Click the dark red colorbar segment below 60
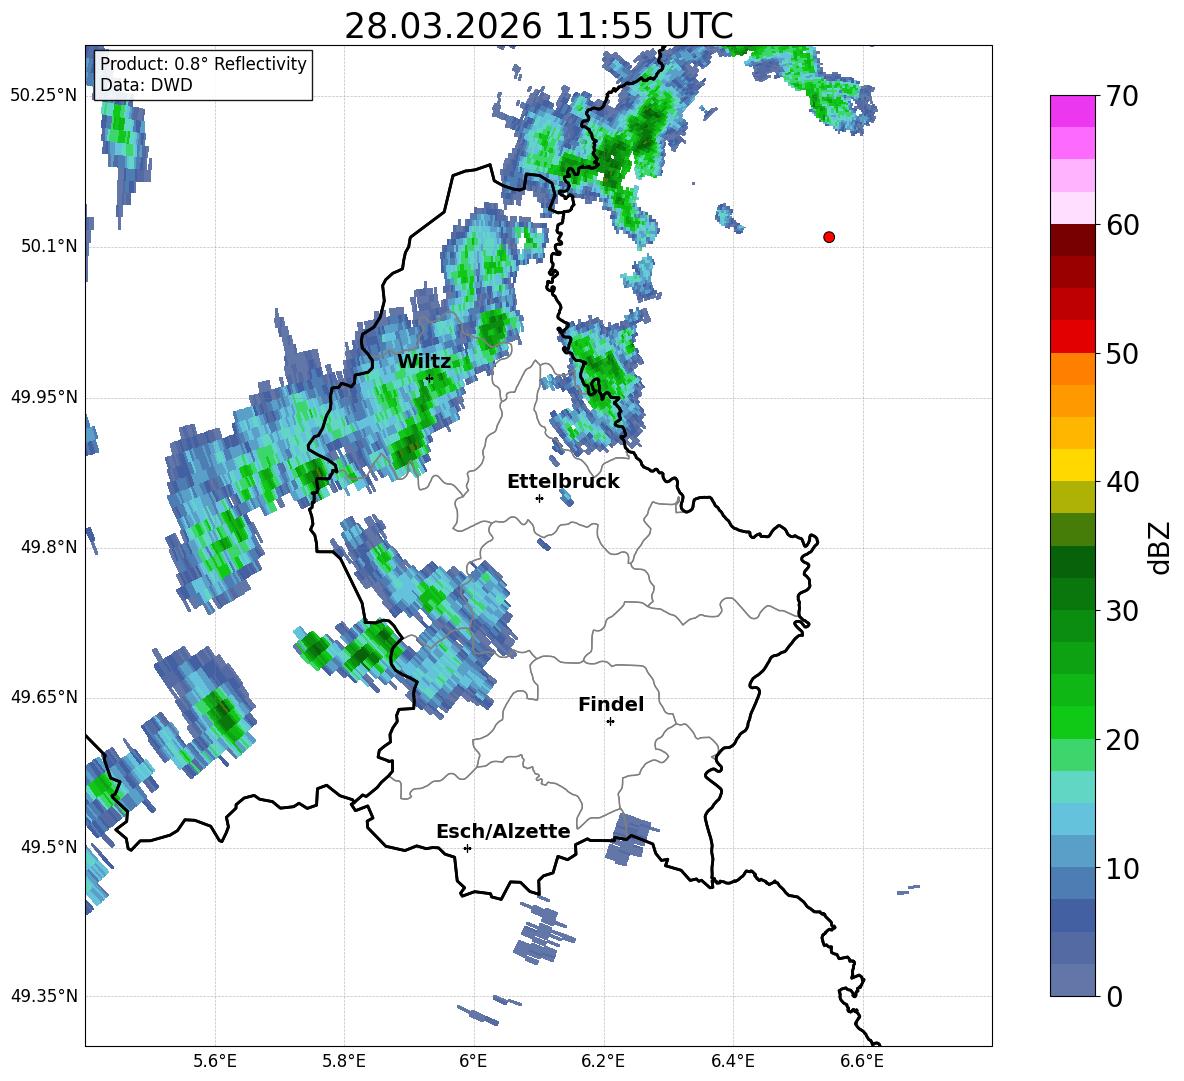1184x1081 pixels. point(1073,240)
